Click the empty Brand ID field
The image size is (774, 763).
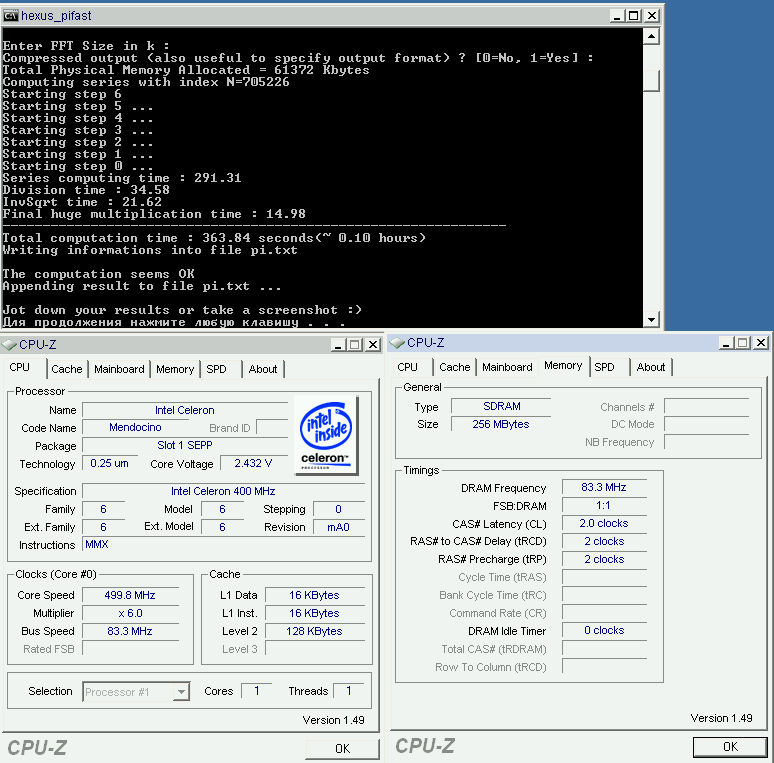point(272,427)
